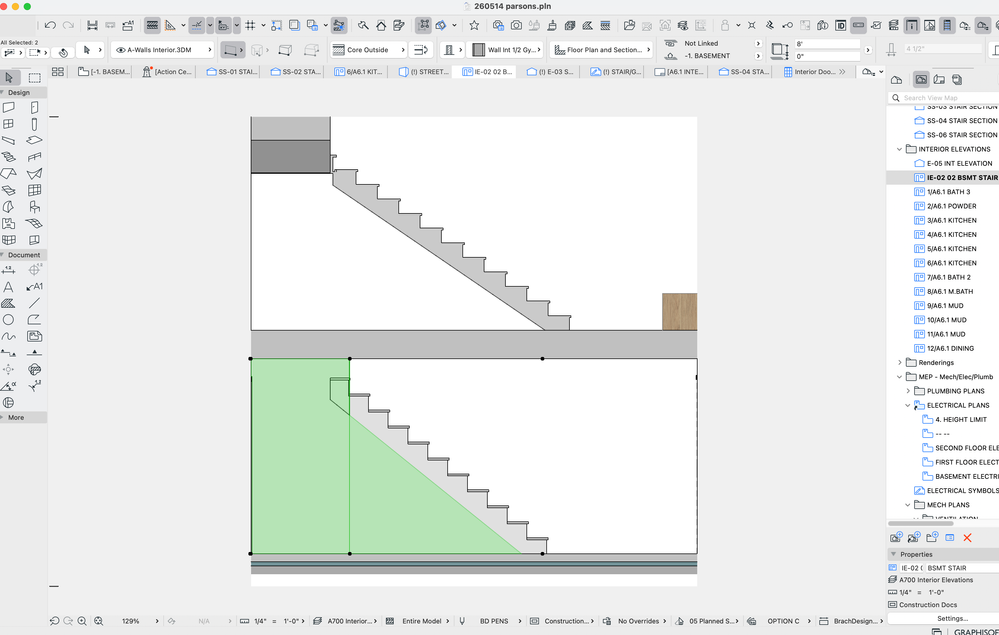Expand the Renderings folder
Image resolution: width=999 pixels, height=635 pixels.
900,362
